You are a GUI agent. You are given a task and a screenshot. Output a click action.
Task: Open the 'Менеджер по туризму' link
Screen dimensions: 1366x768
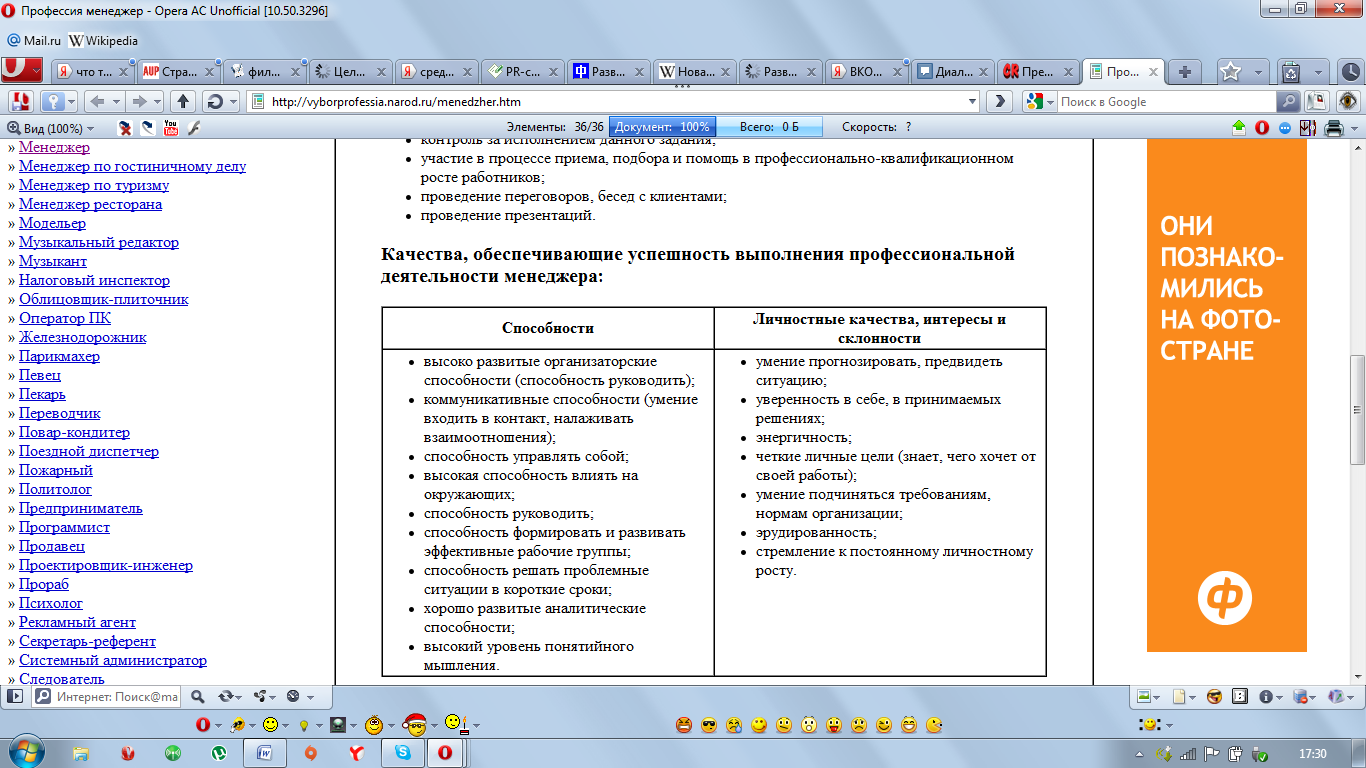pos(94,185)
